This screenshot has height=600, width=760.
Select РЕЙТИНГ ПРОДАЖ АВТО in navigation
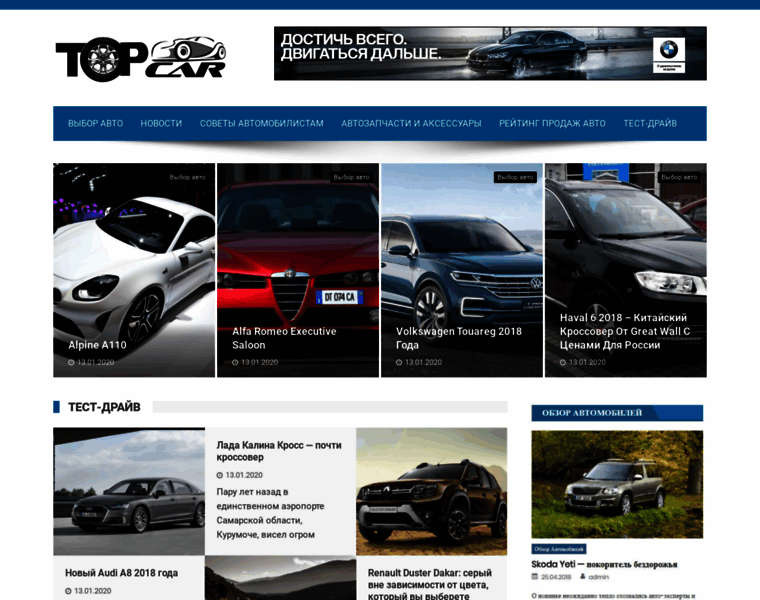552,124
